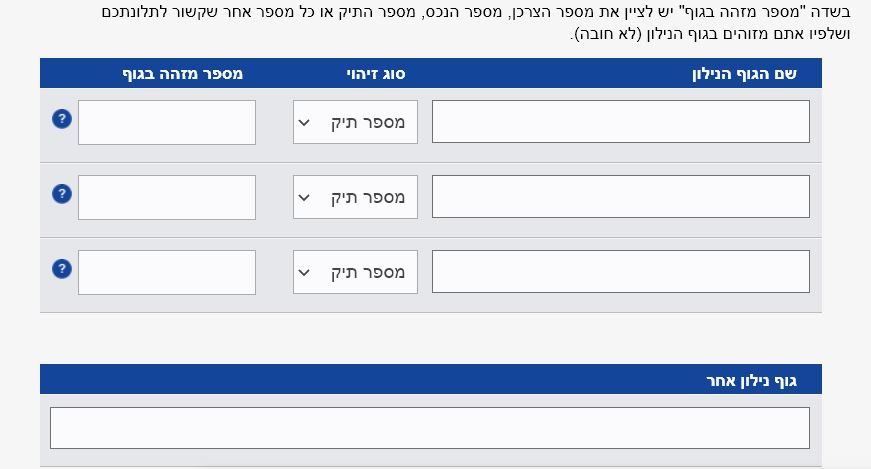Image resolution: width=871 pixels, height=469 pixels.
Task: Select the third row's body name input
Action: (x=620, y=272)
